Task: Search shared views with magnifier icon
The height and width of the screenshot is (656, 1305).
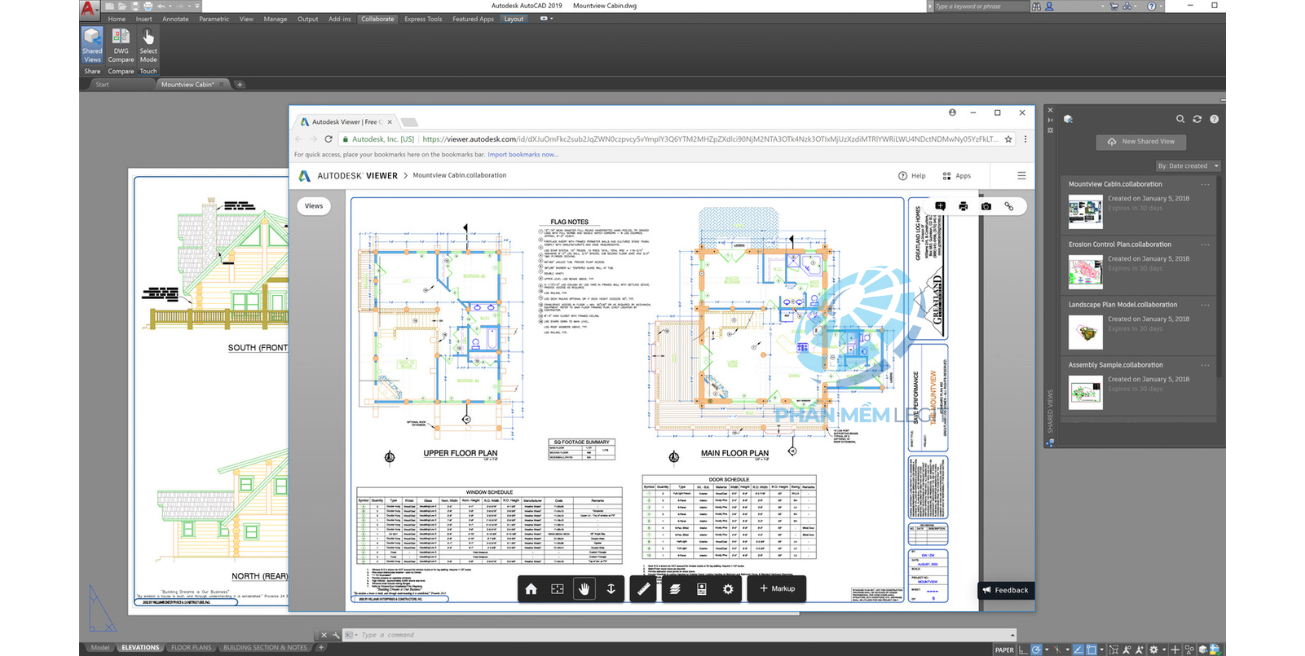Action: tap(1180, 119)
